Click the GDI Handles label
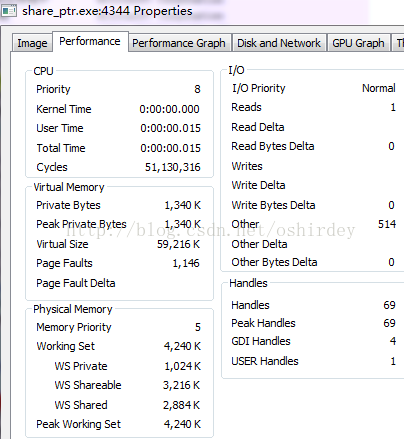 [261, 341]
